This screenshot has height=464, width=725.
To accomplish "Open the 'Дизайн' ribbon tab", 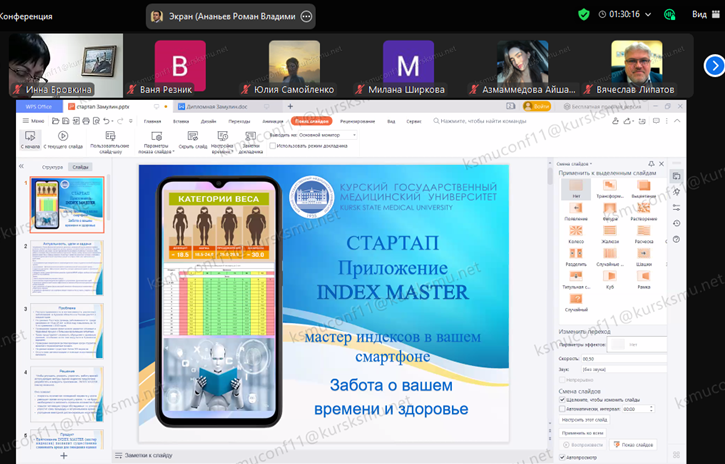I will [x=209, y=122].
